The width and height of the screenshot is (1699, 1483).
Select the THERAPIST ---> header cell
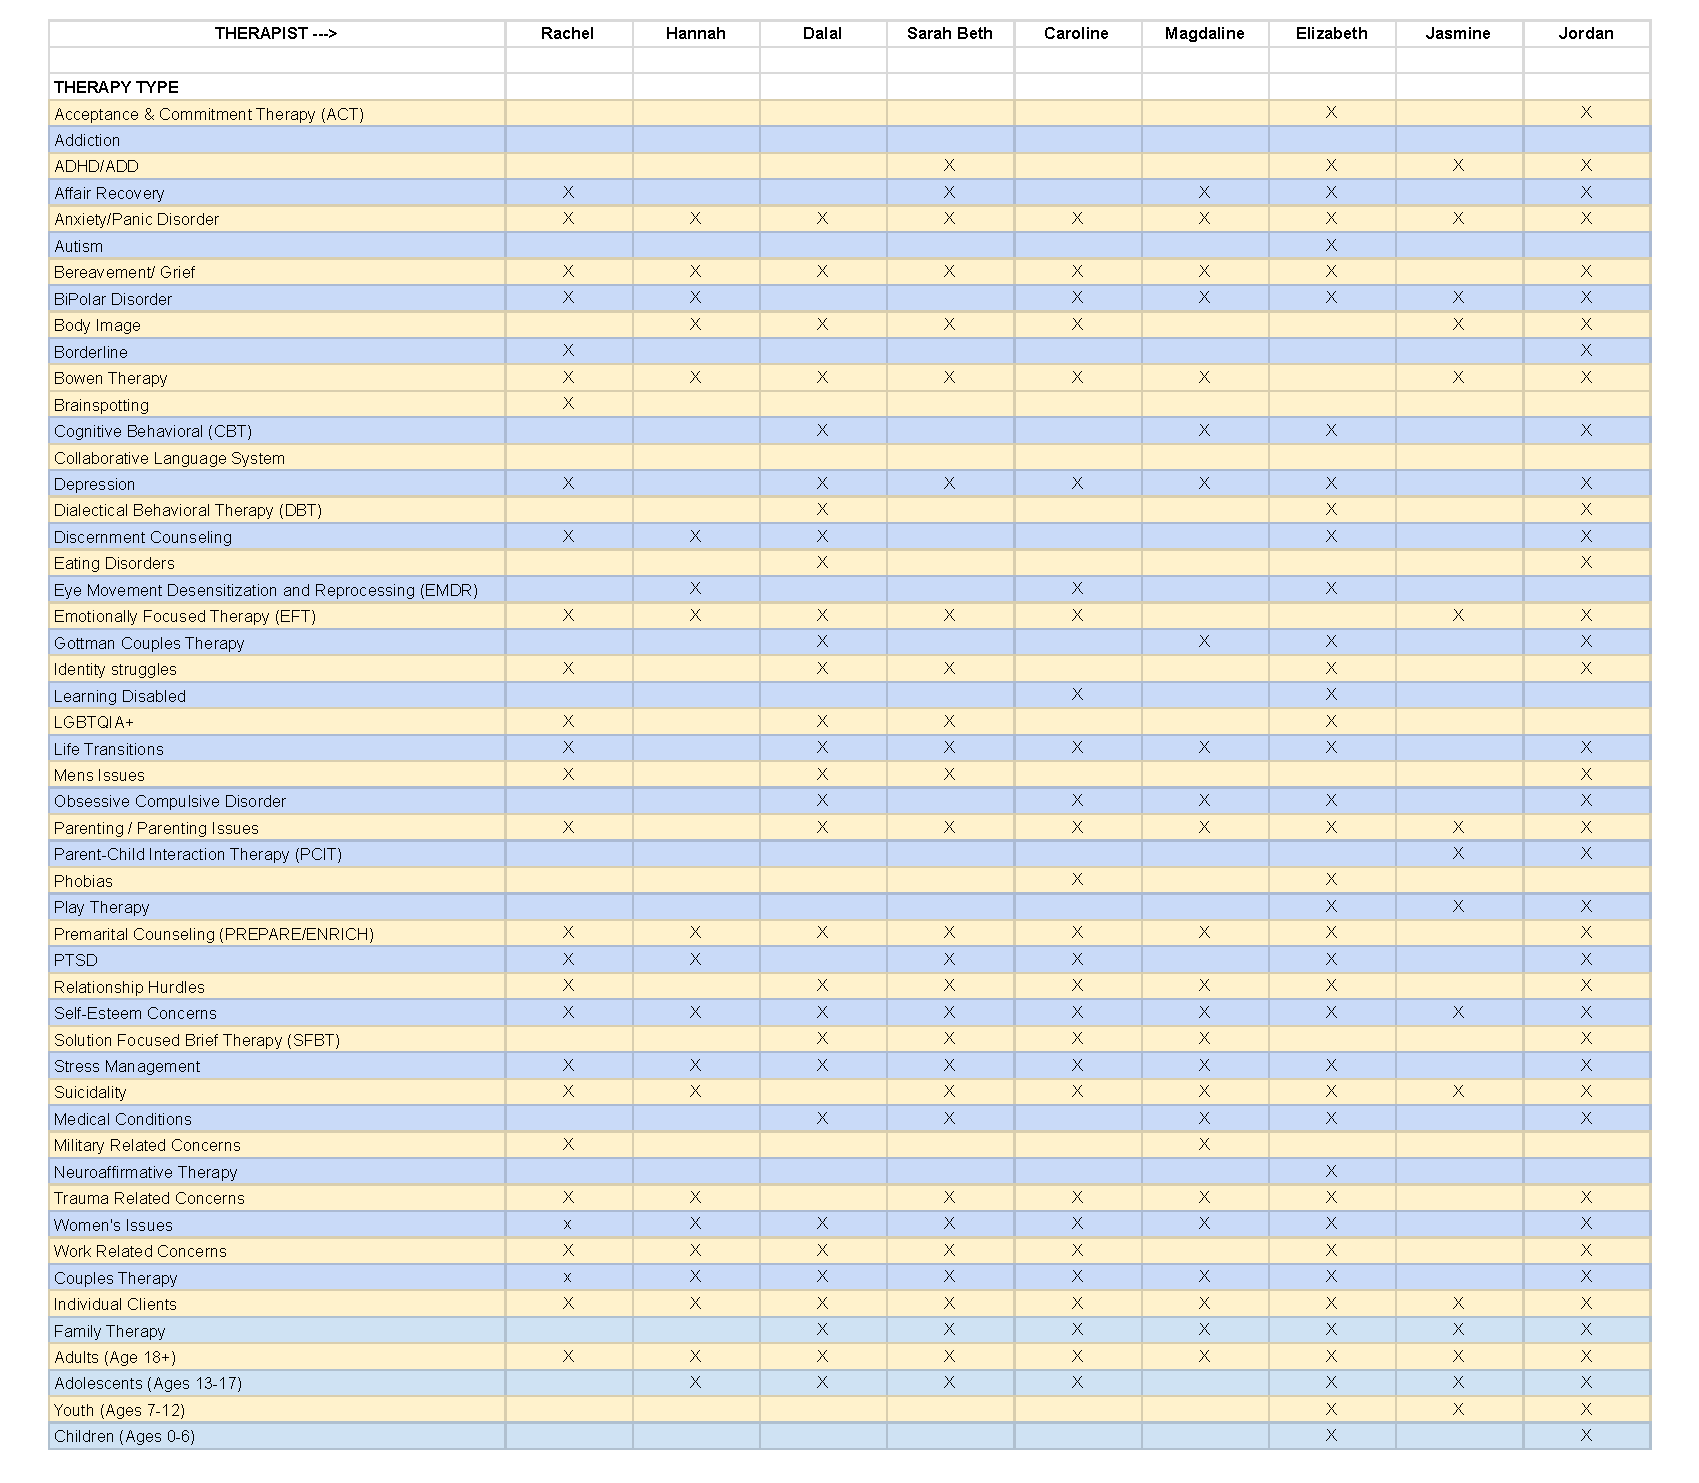coord(276,34)
